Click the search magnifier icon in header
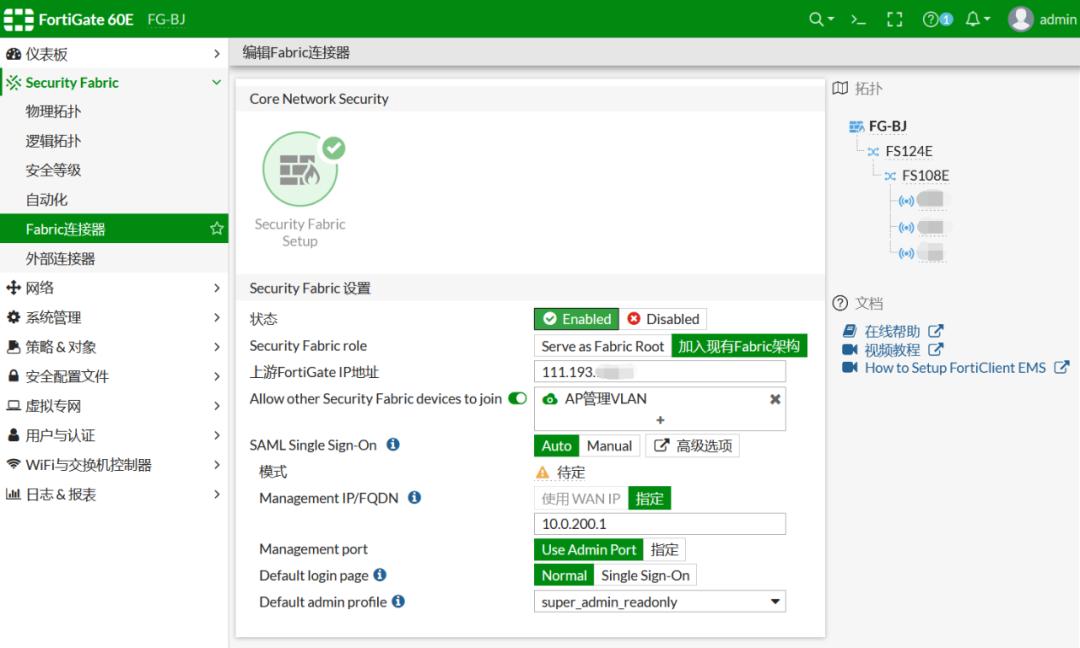Viewport: 1080px width, 648px height. [818, 19]
